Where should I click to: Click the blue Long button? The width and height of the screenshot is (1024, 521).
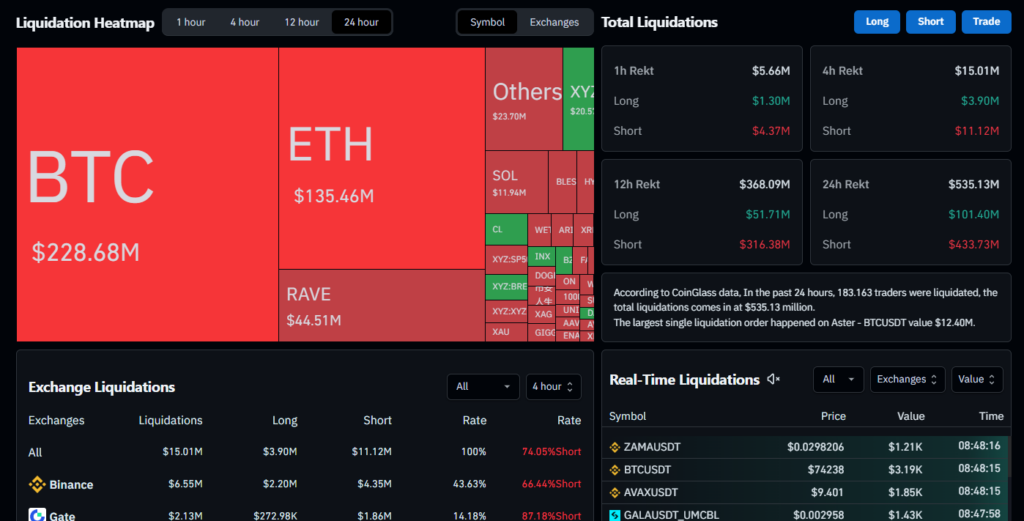876,22
